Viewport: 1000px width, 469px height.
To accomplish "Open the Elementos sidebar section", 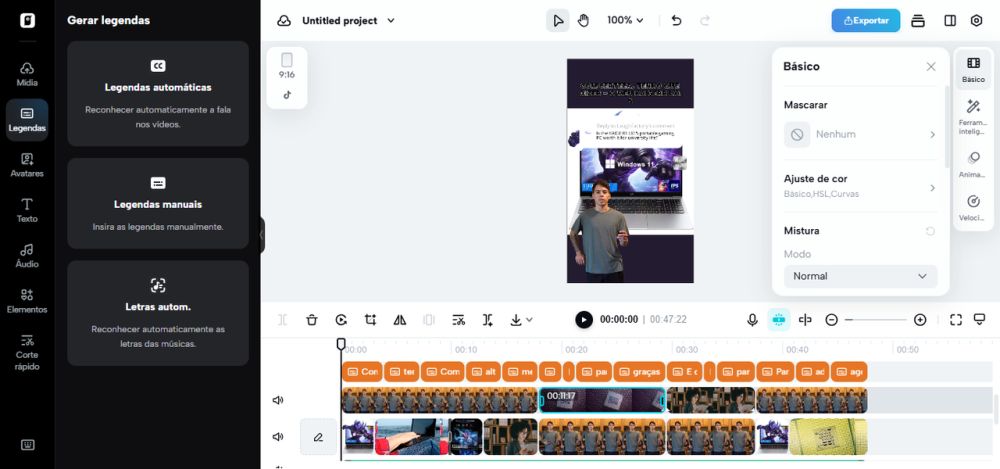I will click(27, 301).
